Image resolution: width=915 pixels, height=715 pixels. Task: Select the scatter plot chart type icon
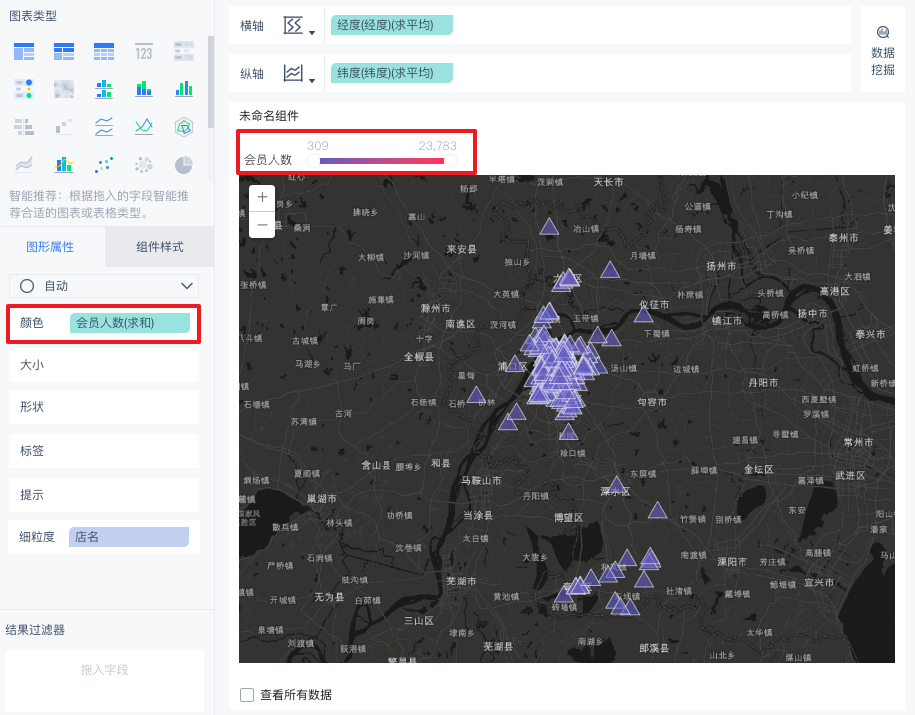[103, 164]
